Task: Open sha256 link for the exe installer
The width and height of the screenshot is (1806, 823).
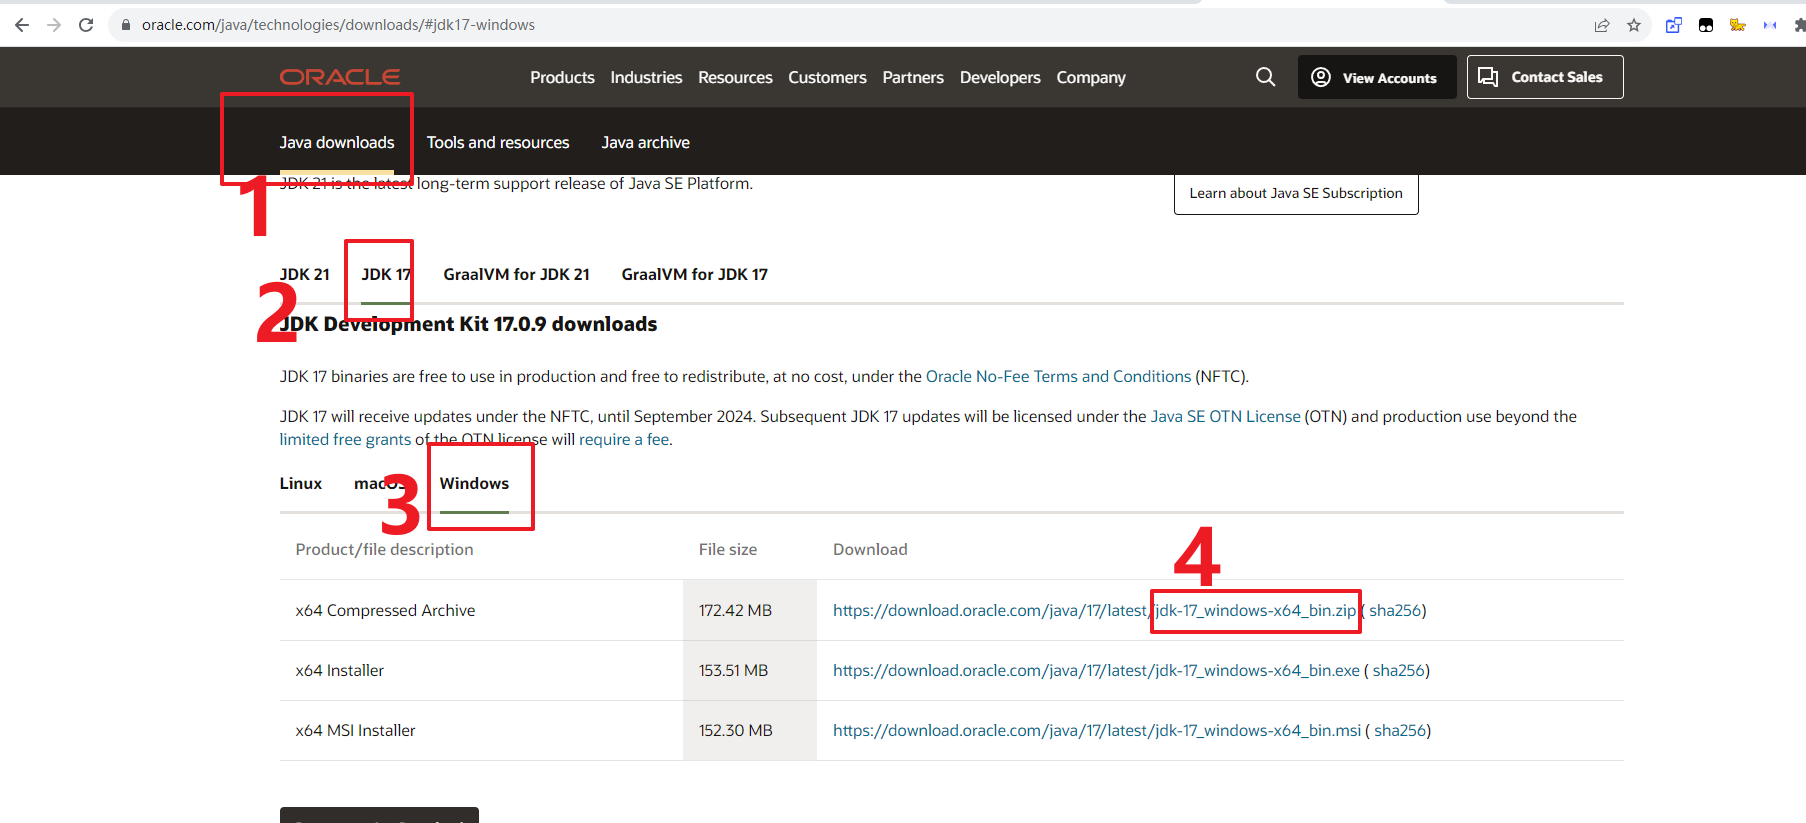Action: coord(1398,670)
